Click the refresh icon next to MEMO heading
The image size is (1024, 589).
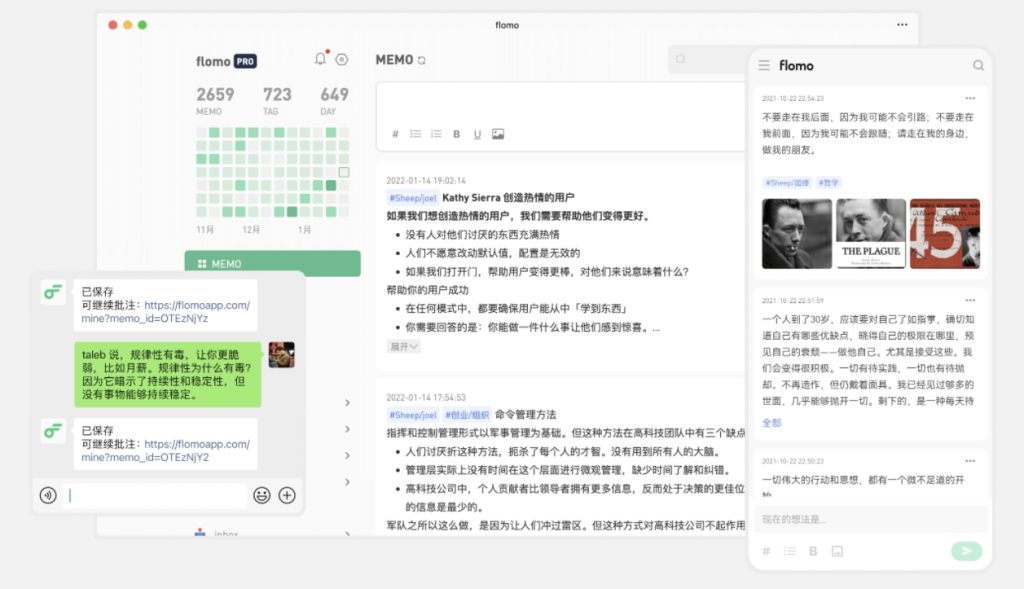tap(422, 61)
